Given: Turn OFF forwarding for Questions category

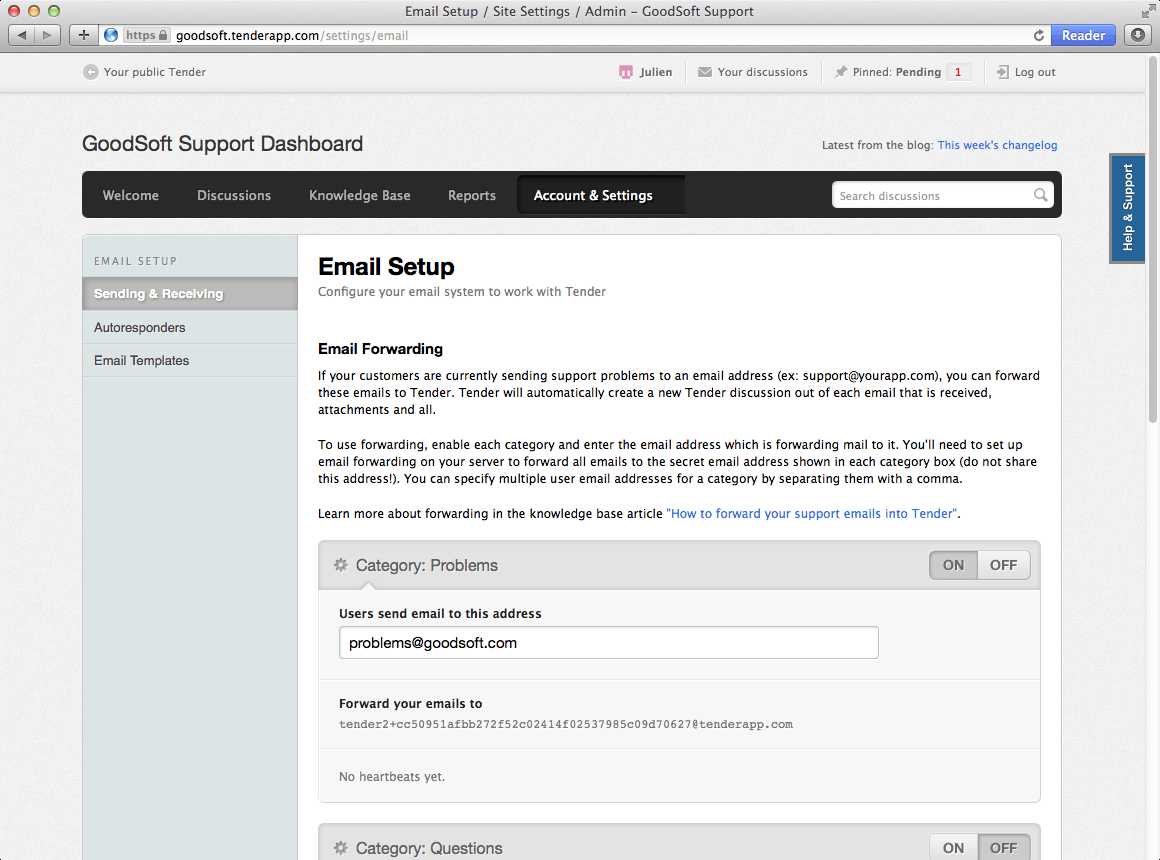Looking at the screenshot, I should tap(1003, 847).
